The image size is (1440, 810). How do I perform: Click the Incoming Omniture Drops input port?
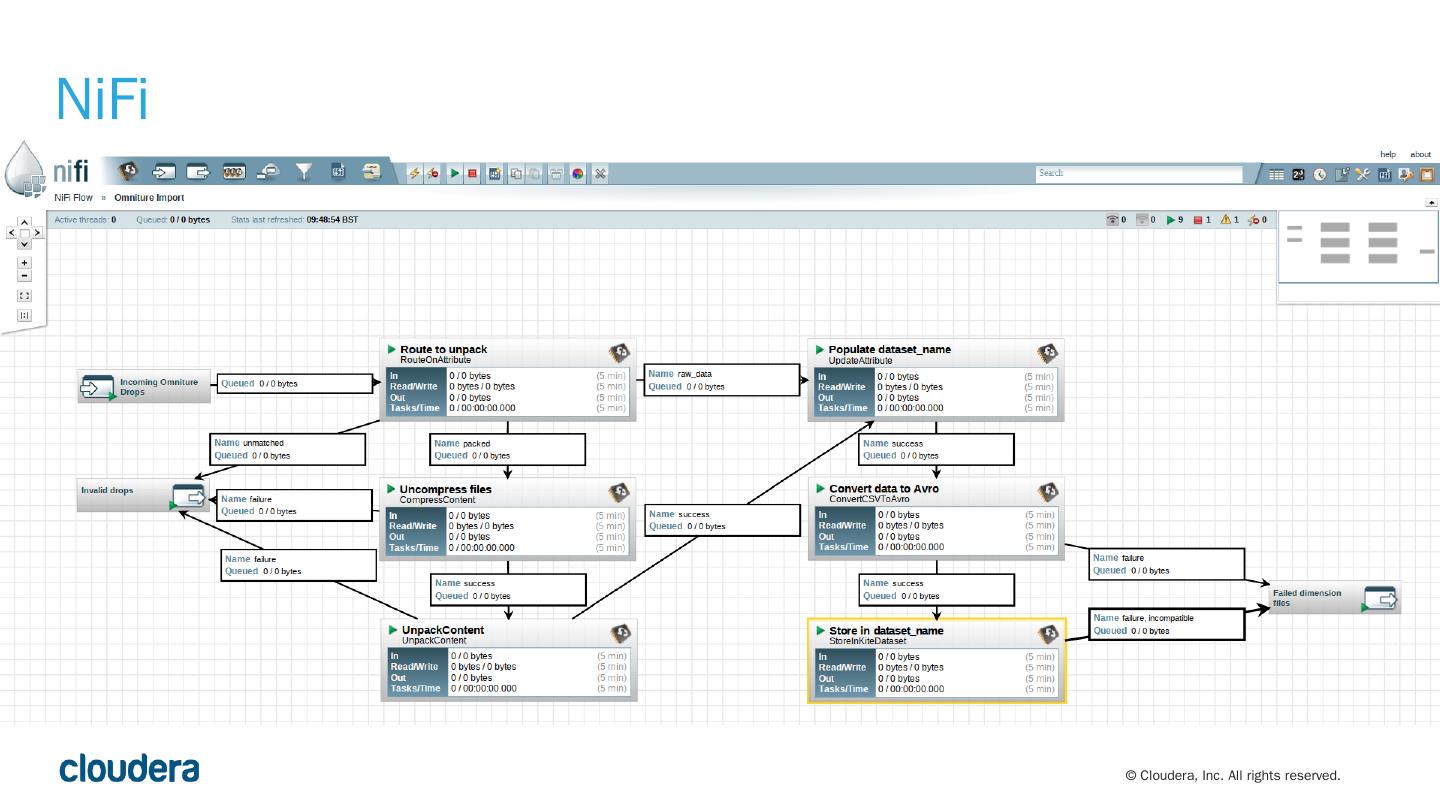click(144, 387)
